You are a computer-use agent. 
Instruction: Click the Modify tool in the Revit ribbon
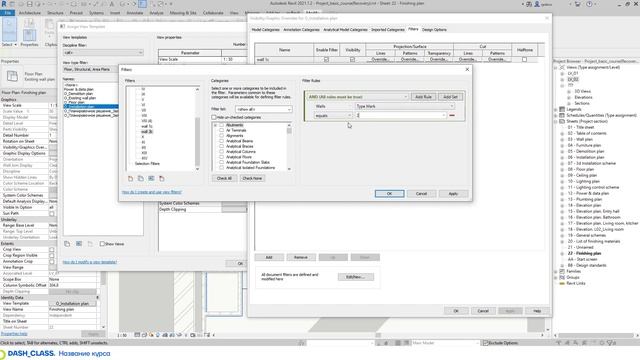[9, 30]
